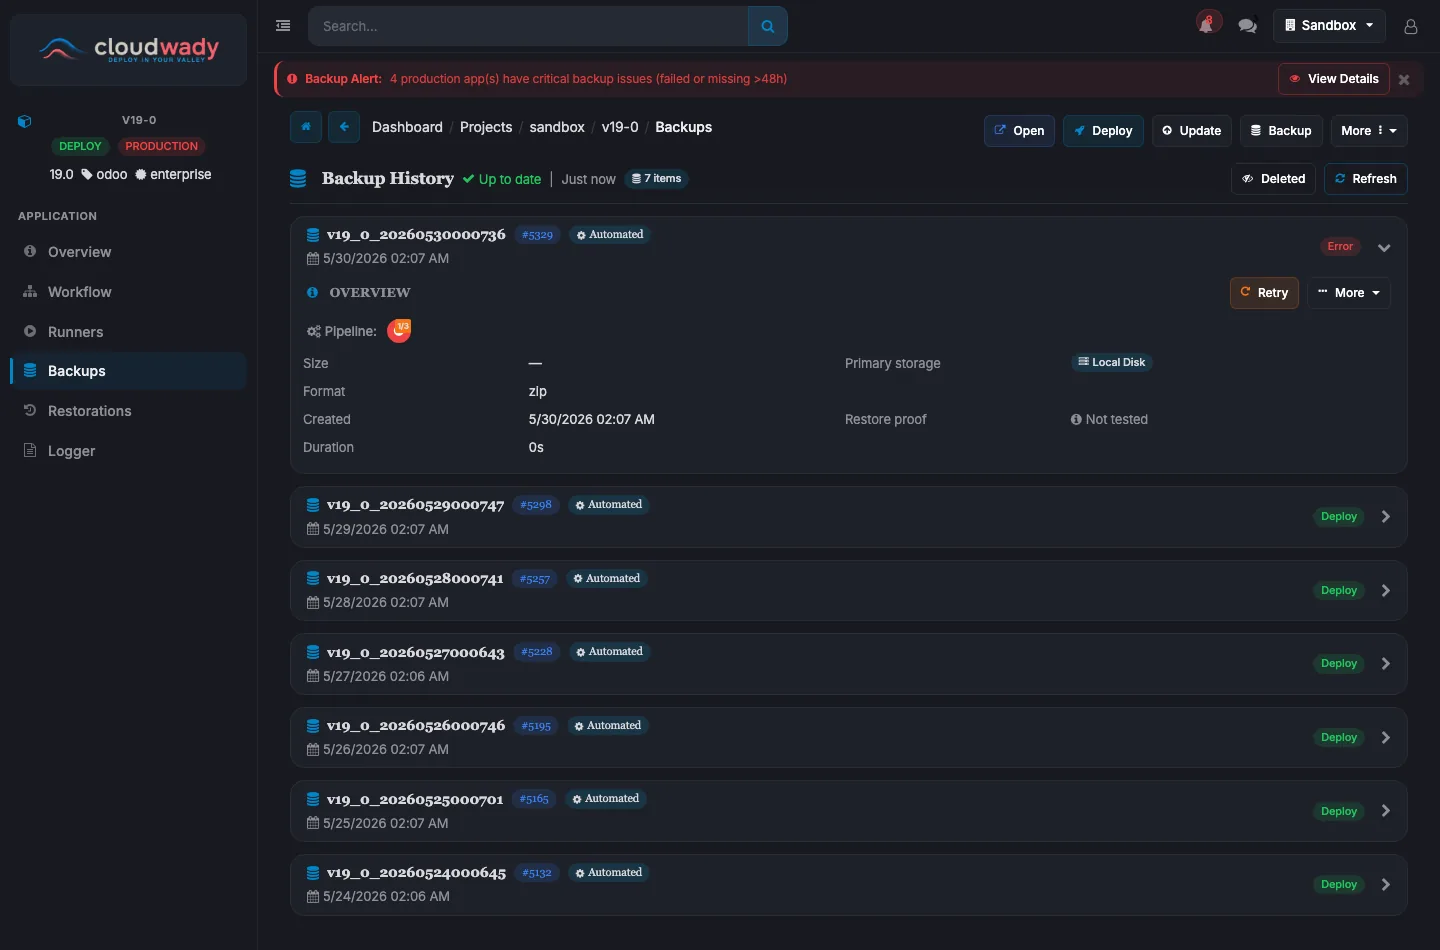This screenshot has height=950, width=1440.
Task: Click View Details on the backup alert
Action: point(1334,79)
